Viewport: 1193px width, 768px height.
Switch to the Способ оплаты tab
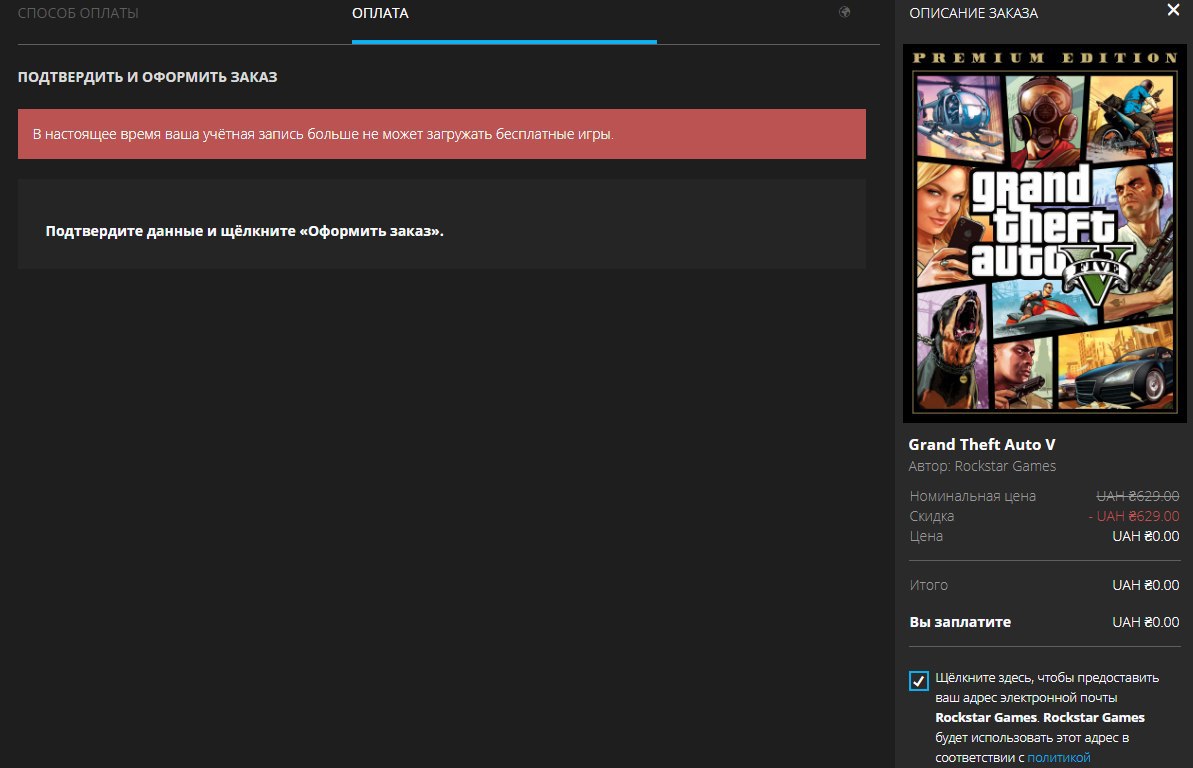pyautogui.click(x=78, y=13)
